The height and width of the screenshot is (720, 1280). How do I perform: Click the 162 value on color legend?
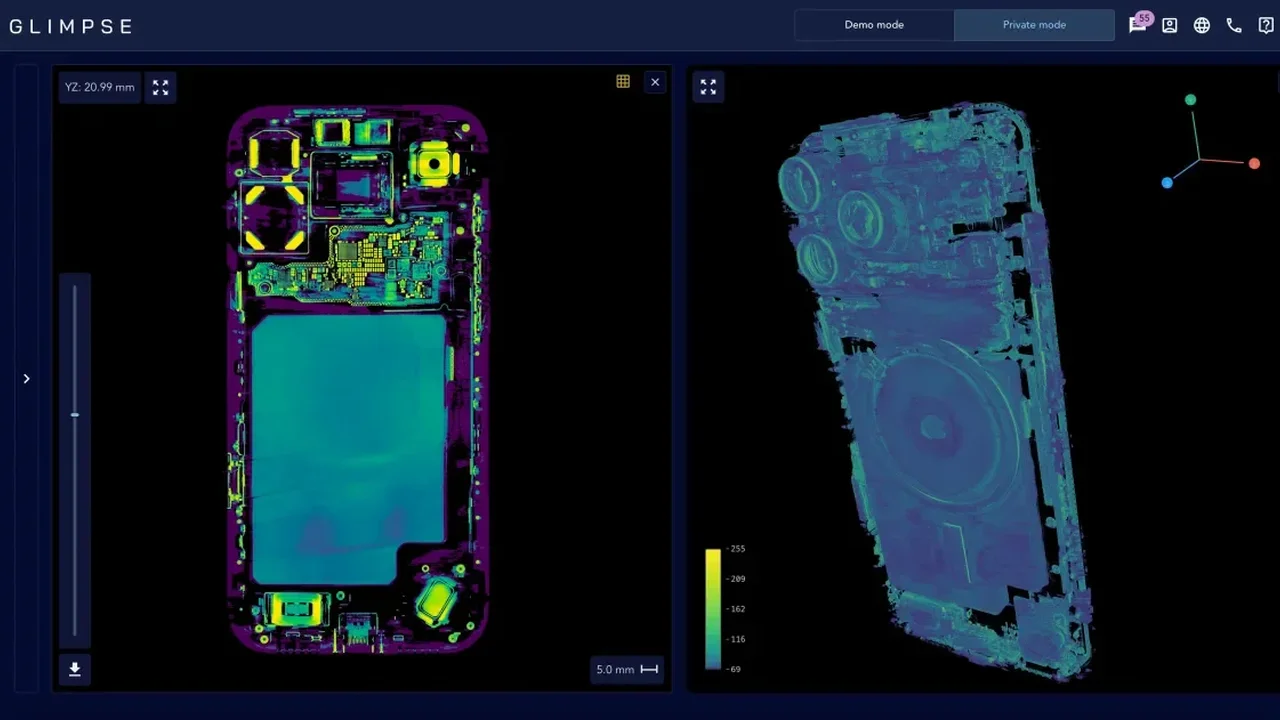[x=737, y=609]
